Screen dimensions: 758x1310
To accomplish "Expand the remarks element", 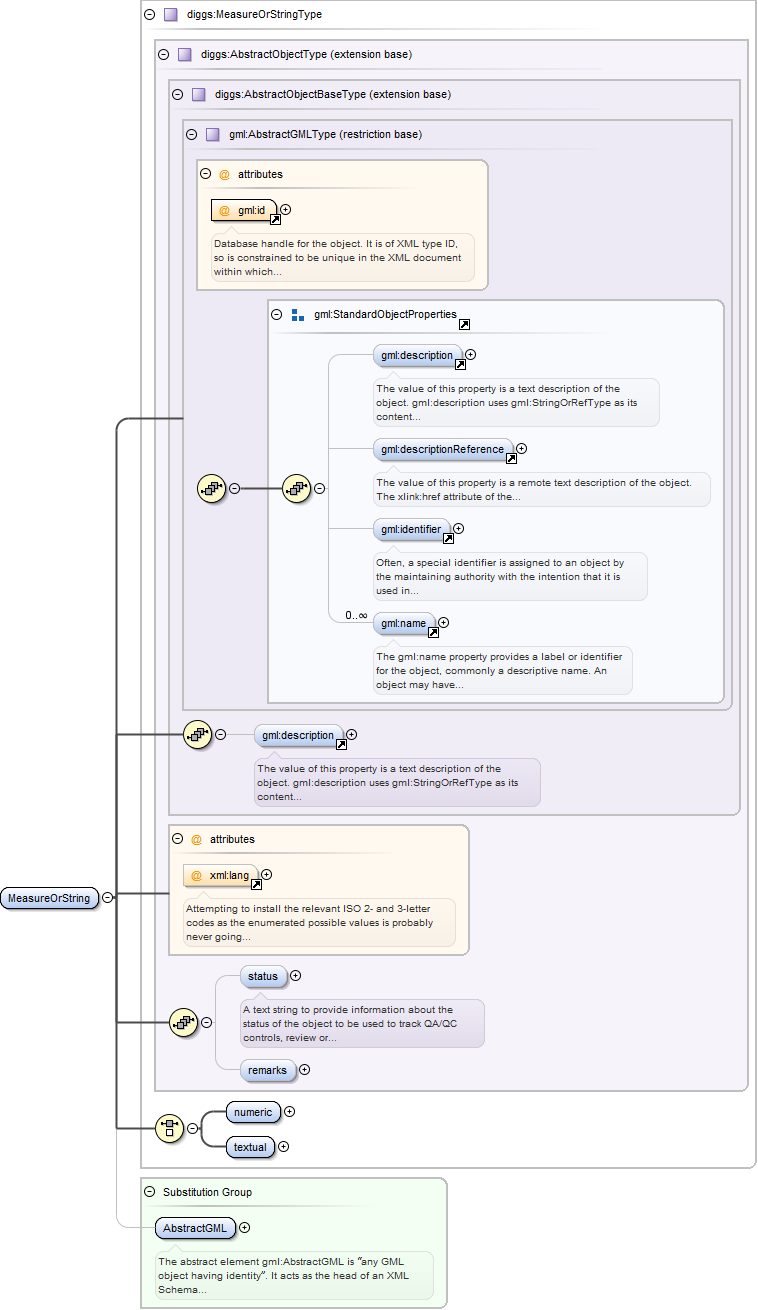I will (x=305, y=1070).
